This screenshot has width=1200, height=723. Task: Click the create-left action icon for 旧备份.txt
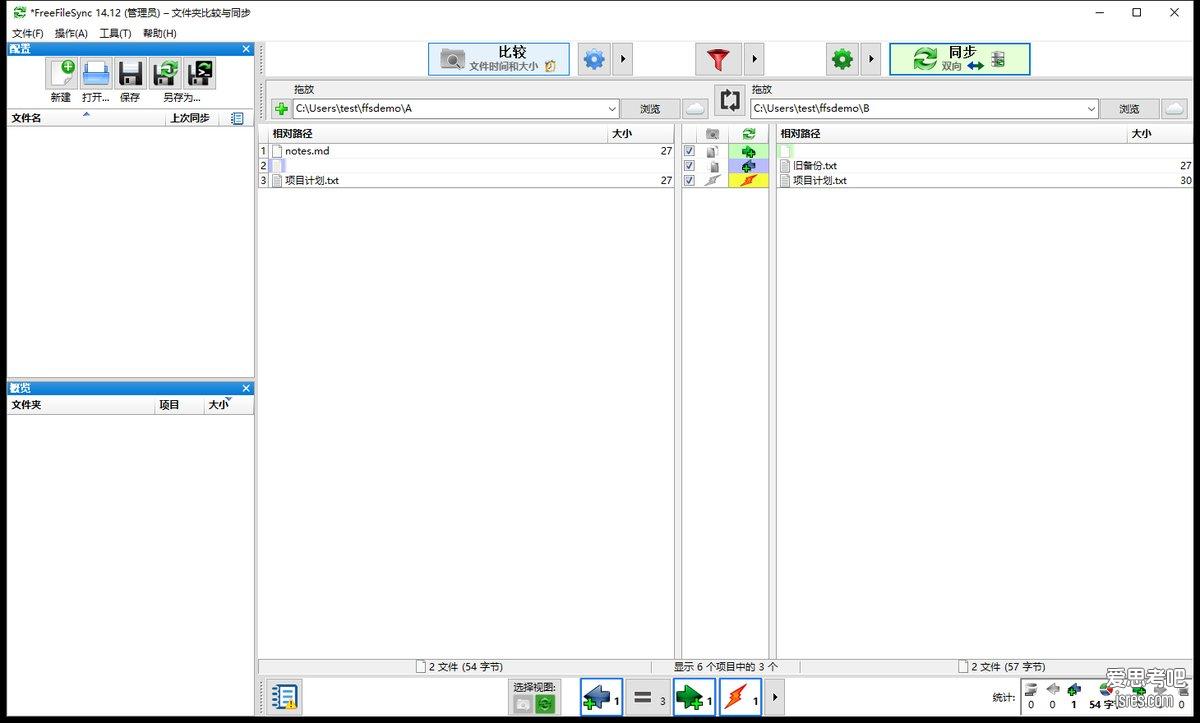click(748, 166)
